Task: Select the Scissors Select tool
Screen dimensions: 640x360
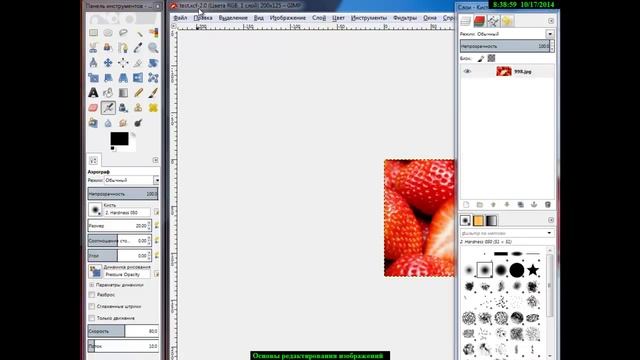Action: pyautogui.click(x=93, y=48)
